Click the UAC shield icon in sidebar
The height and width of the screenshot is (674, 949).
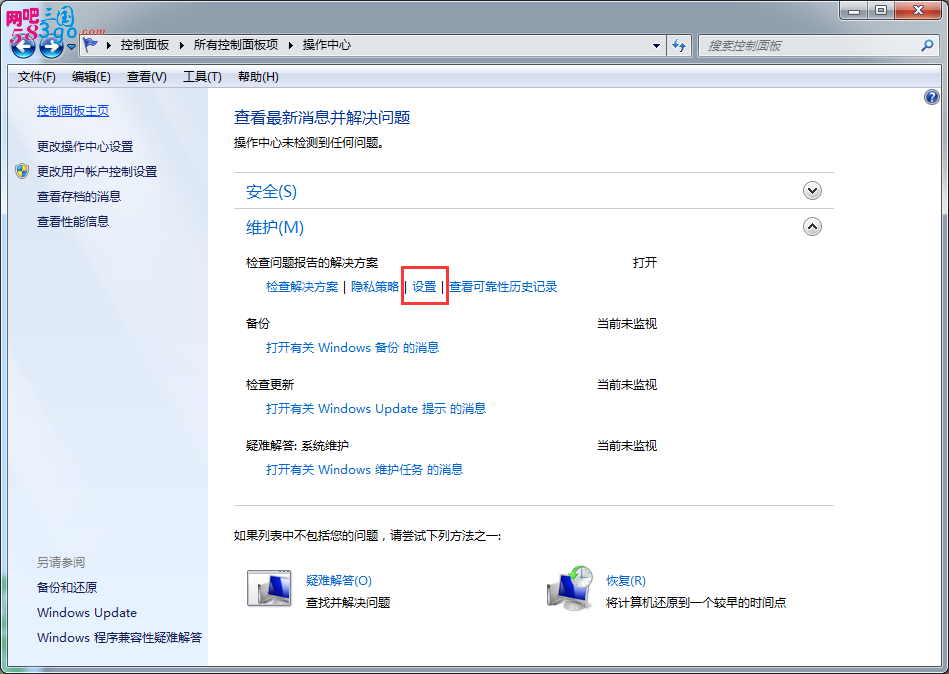point(22,171)
